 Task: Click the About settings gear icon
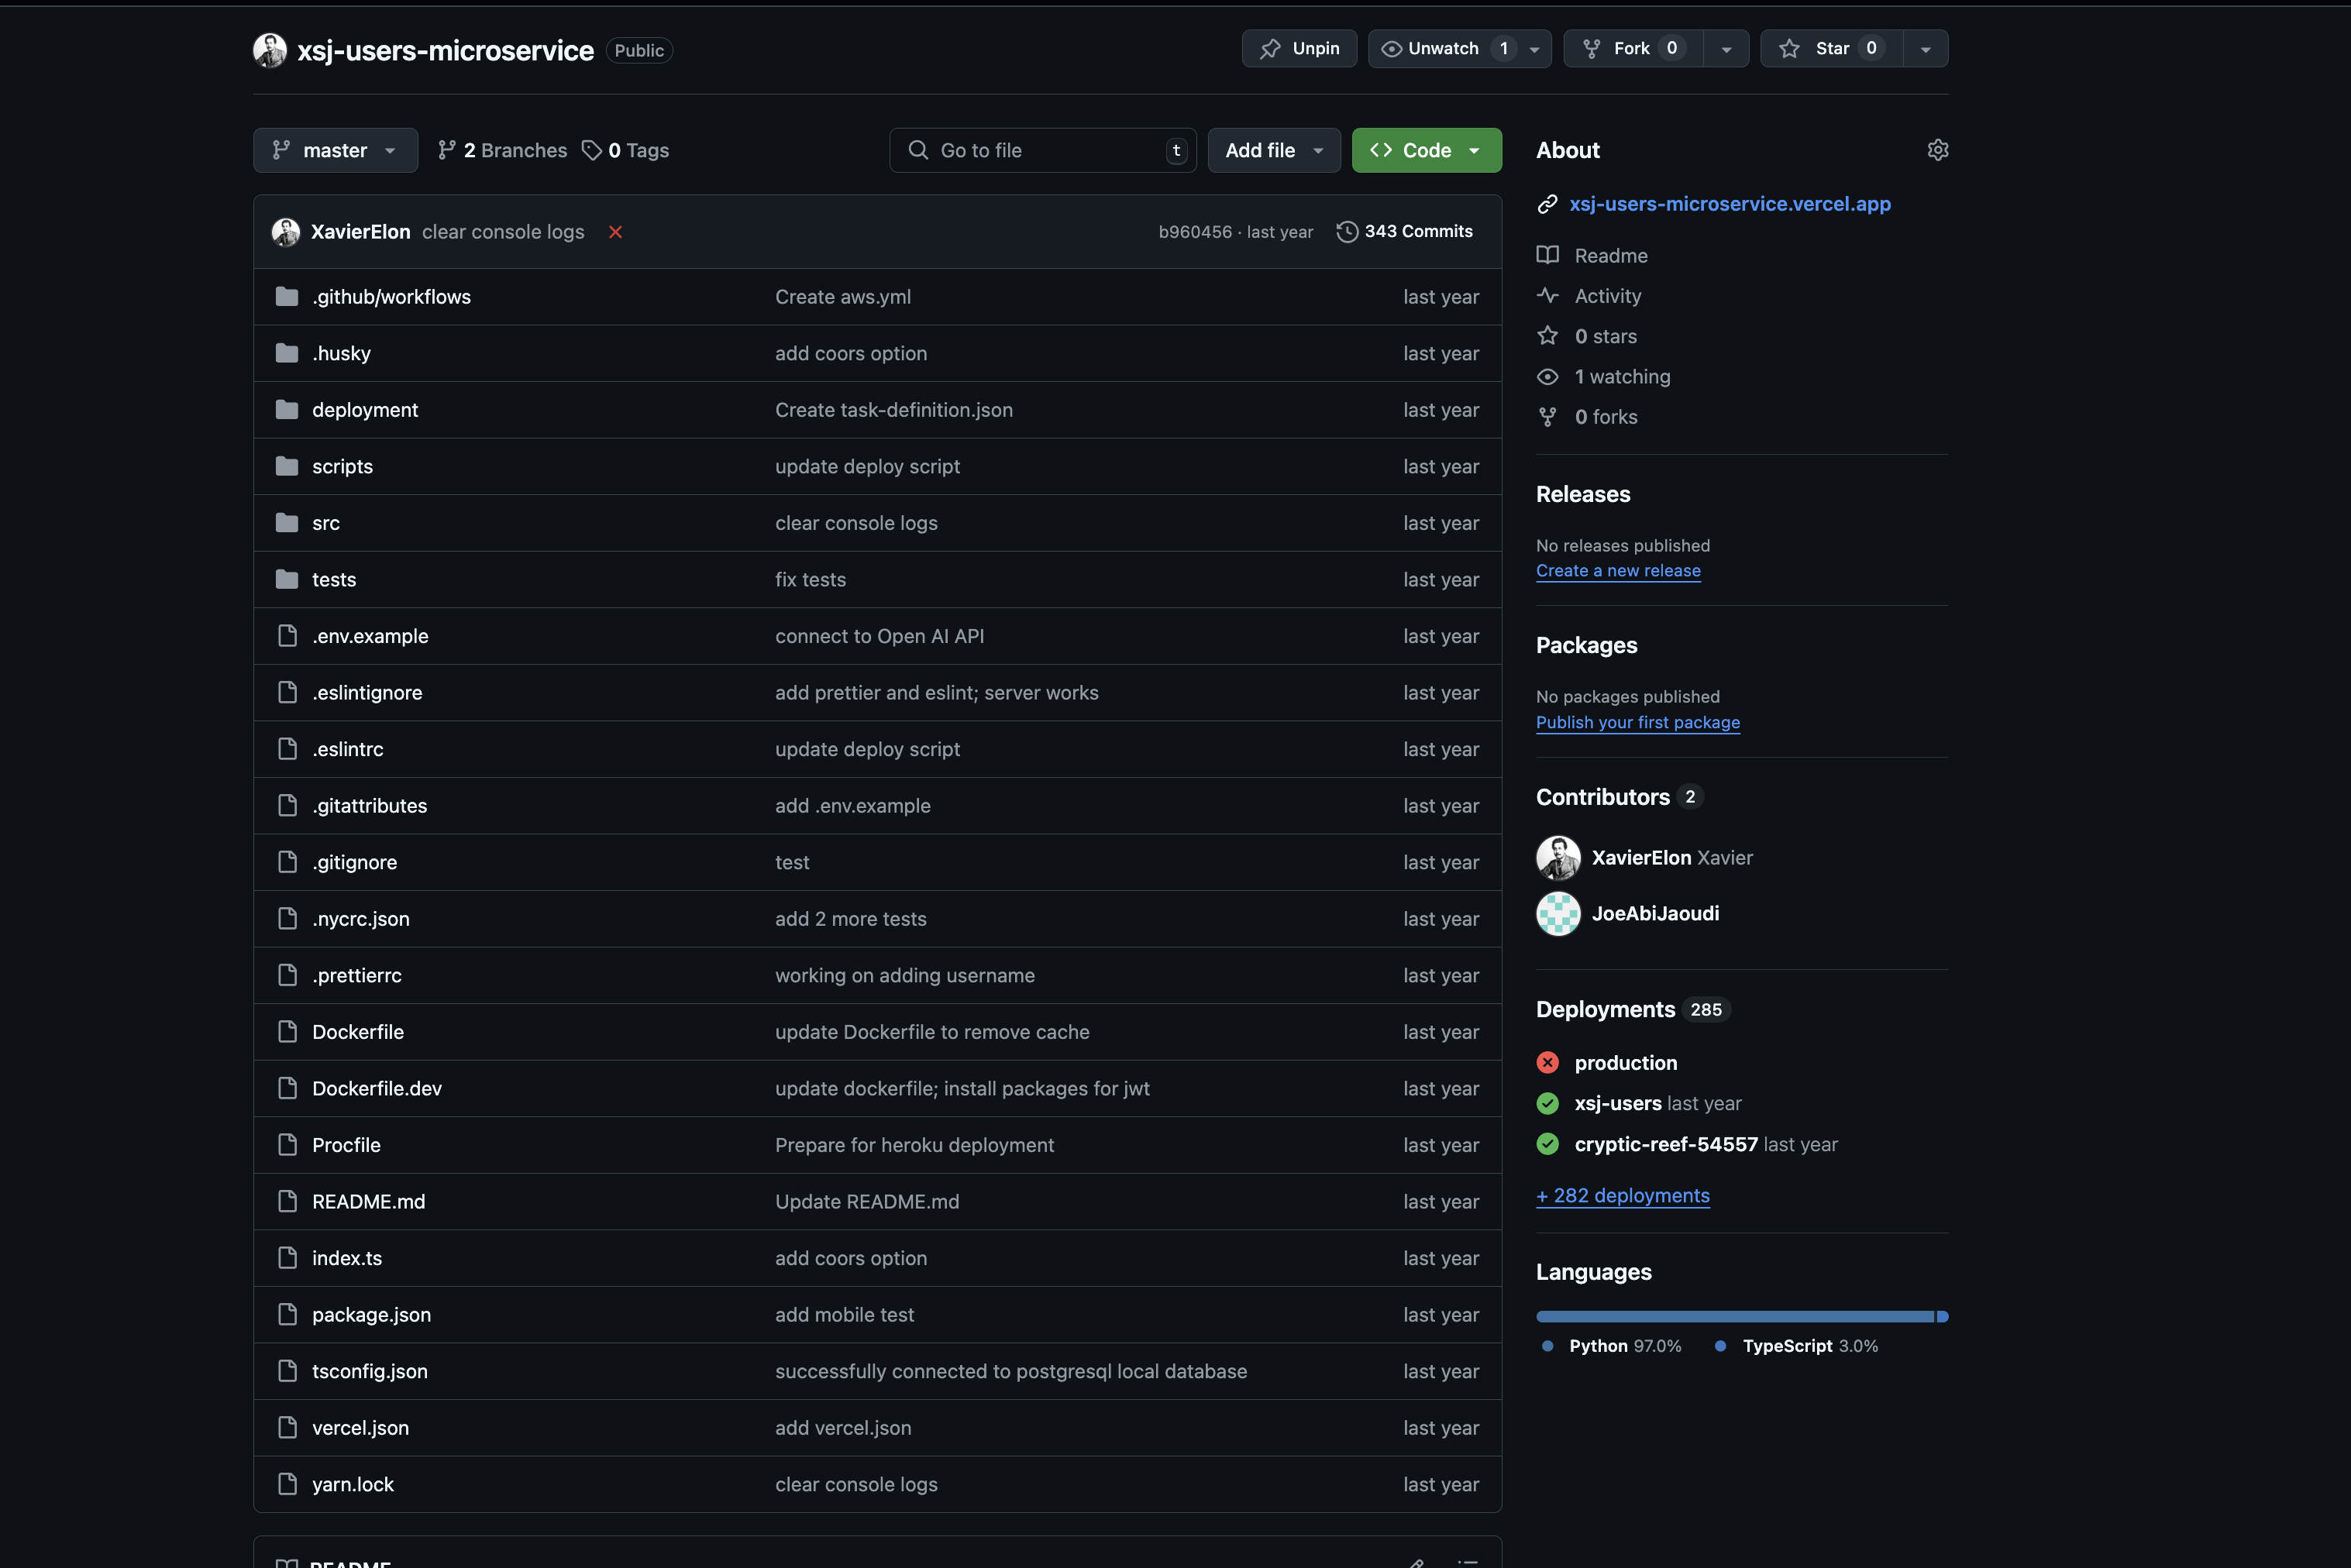click(1937, 150)
